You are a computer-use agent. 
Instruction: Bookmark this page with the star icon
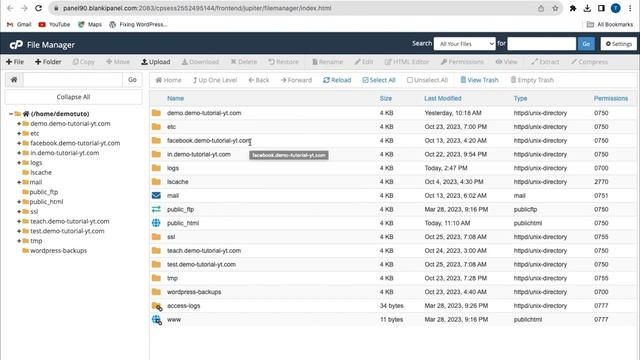point(555,8)
